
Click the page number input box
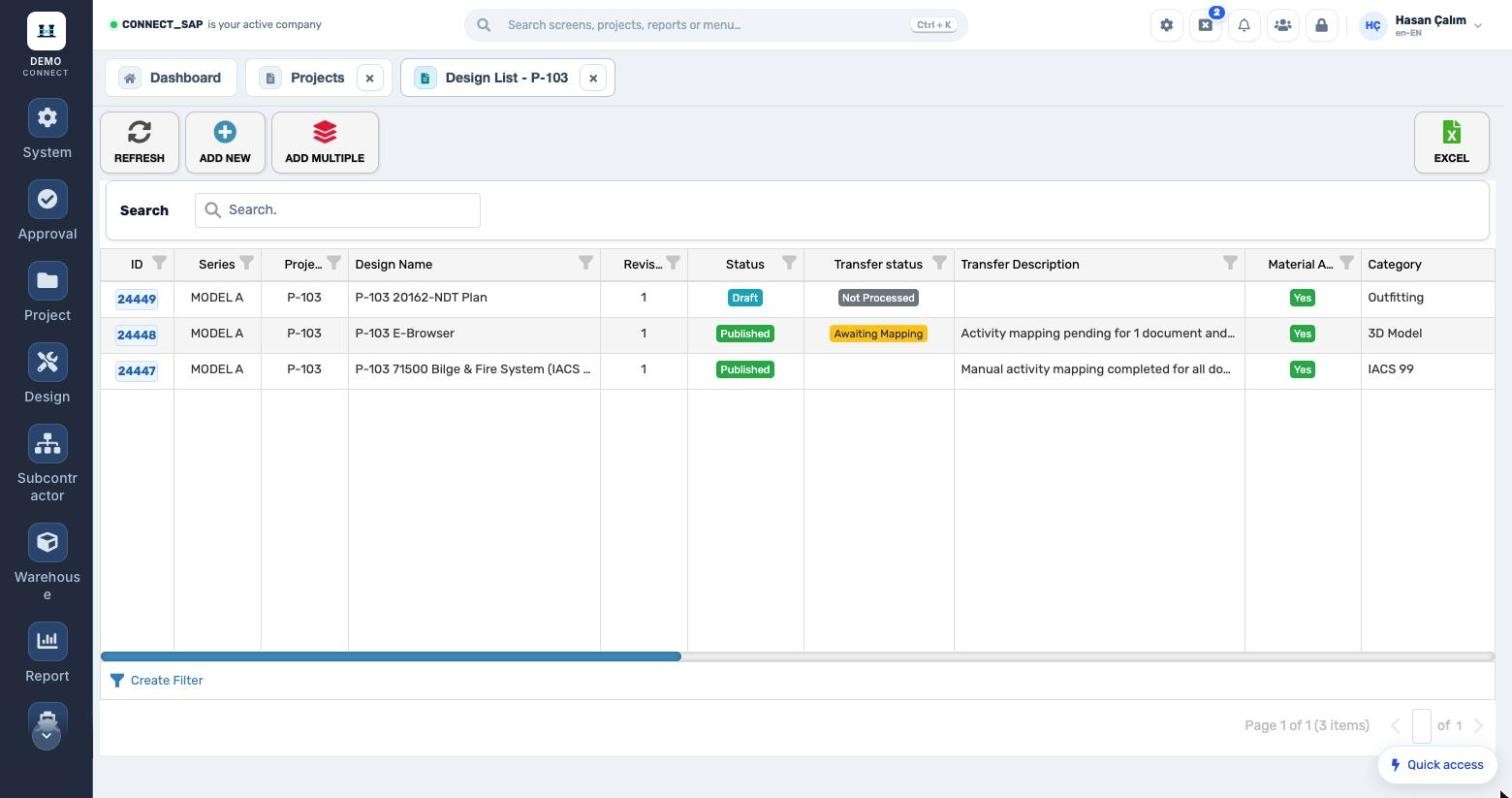[x=1421, y=726]
